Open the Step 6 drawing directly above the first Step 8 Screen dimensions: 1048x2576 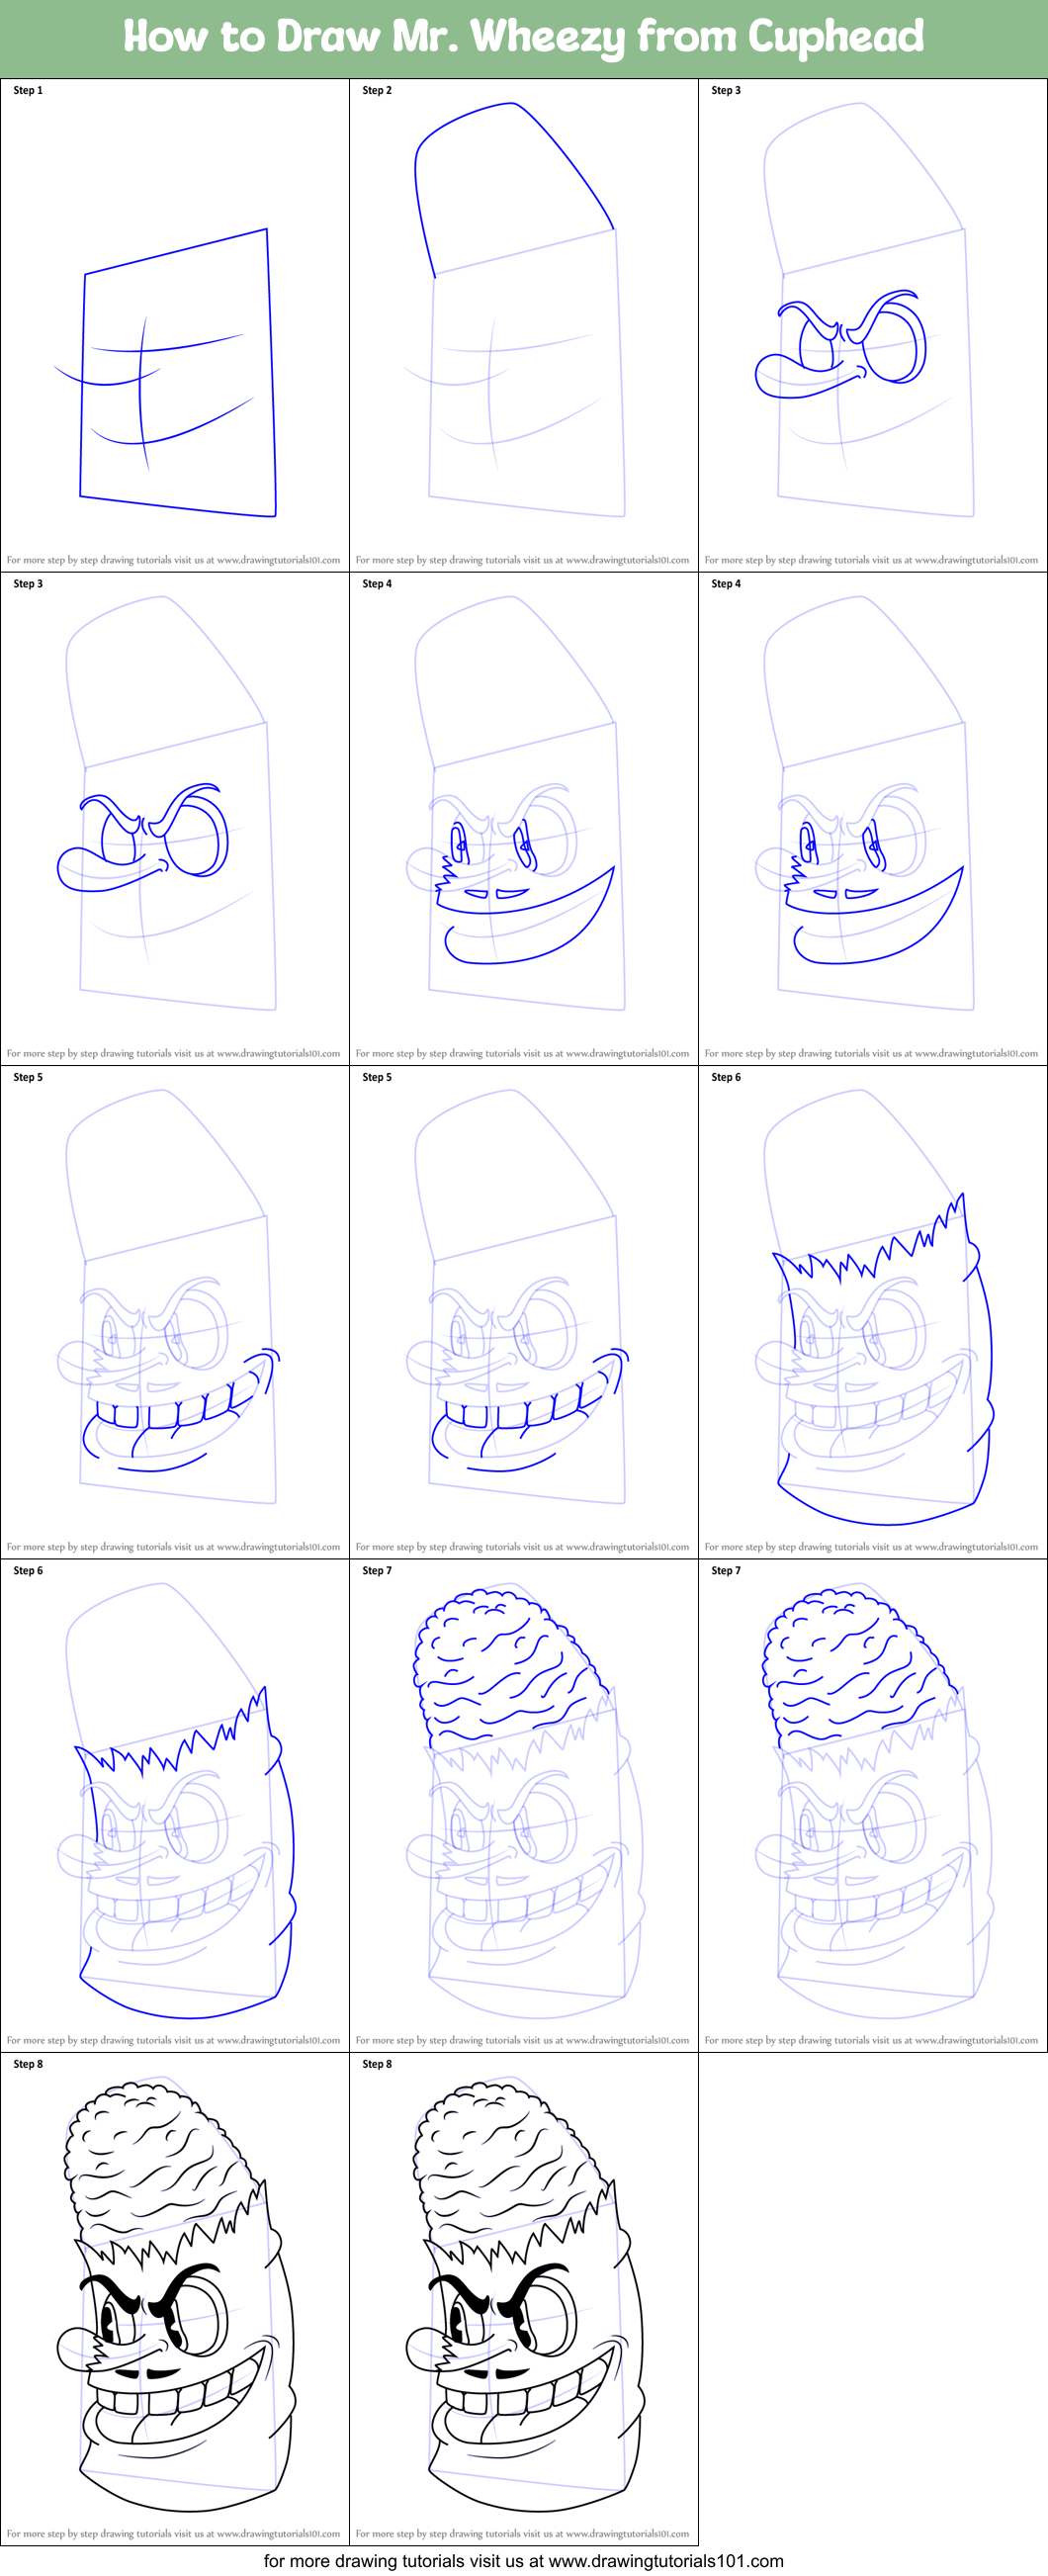click(175, 1806)
